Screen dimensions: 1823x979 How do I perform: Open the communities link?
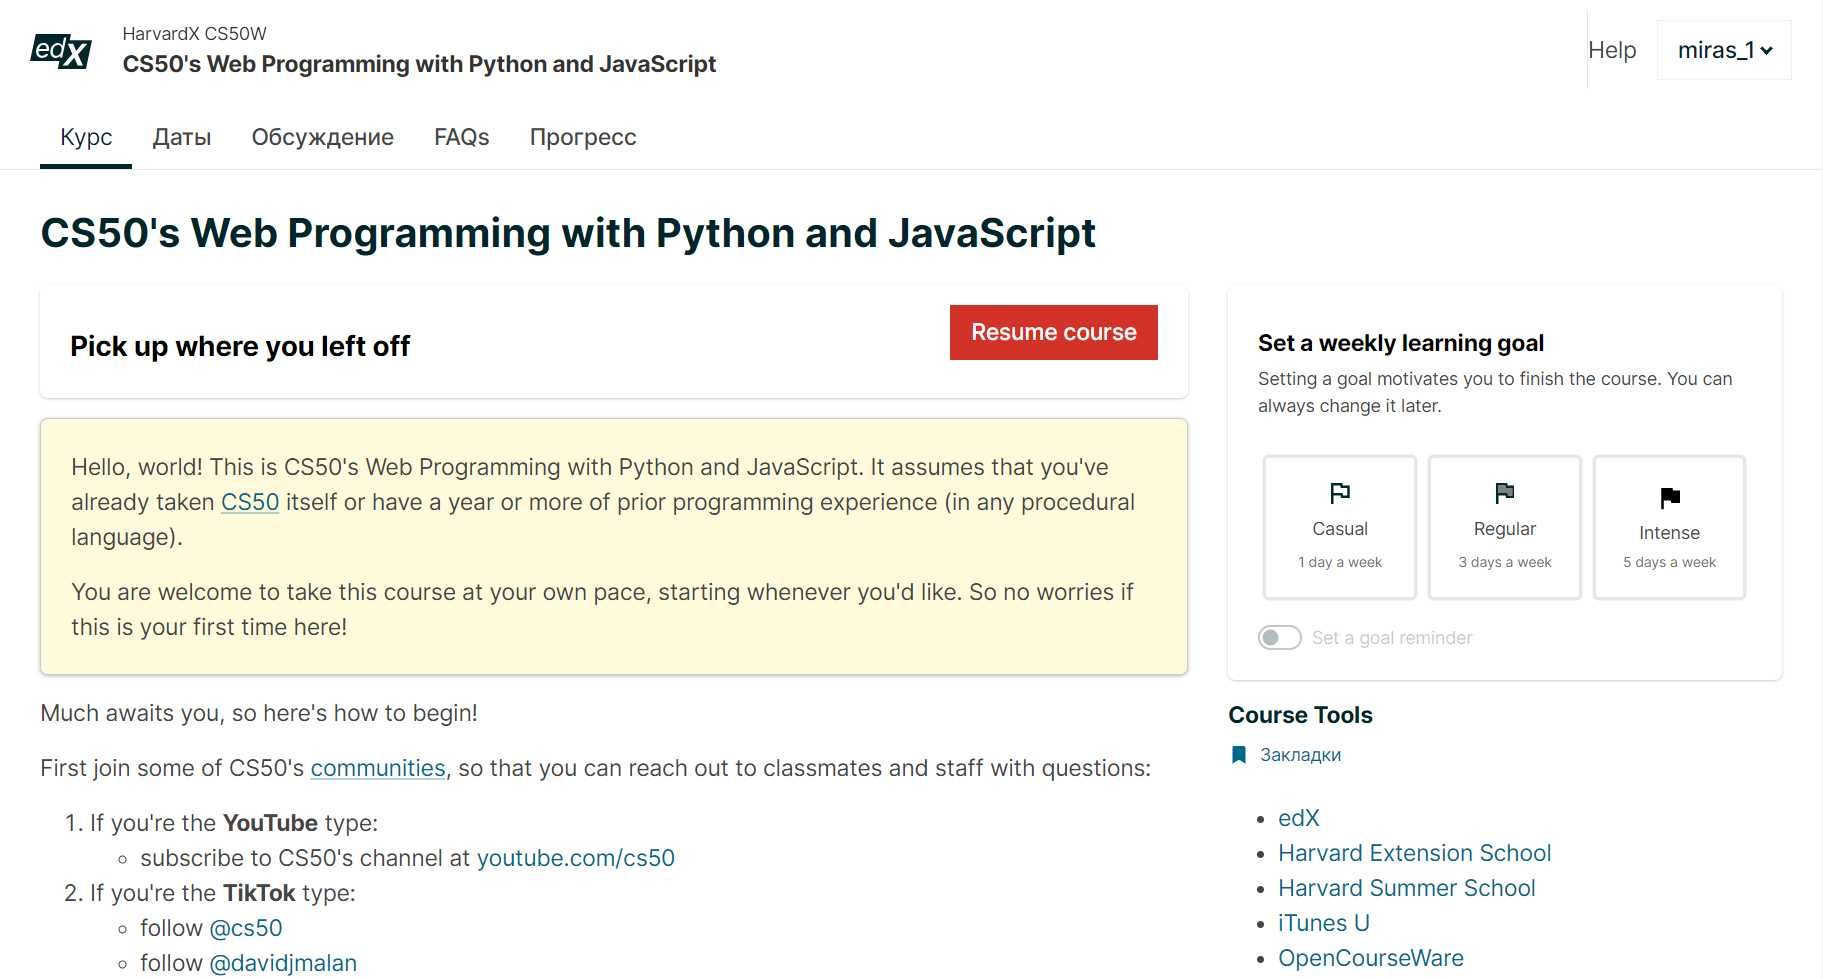click(x=378, y=768)
